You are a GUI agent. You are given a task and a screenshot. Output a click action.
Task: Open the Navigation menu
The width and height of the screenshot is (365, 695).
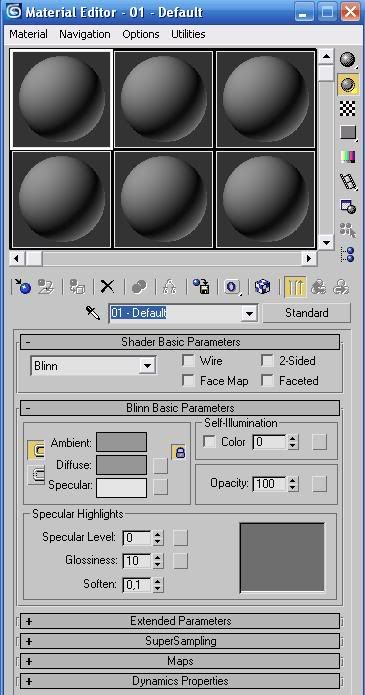coord(85,34)
